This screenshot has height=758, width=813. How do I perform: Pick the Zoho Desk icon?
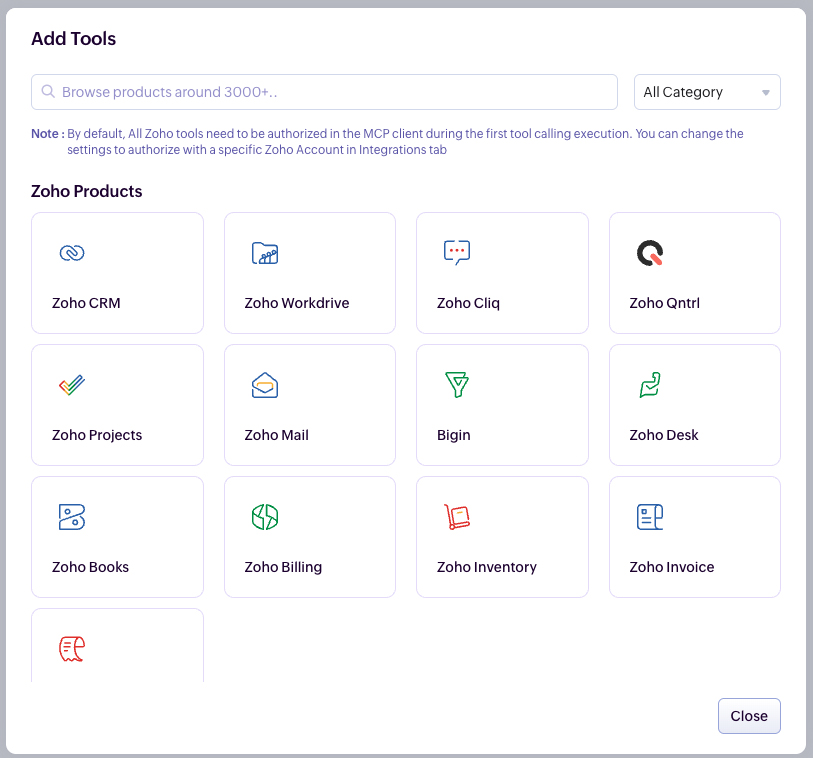[x=650, y=385]
